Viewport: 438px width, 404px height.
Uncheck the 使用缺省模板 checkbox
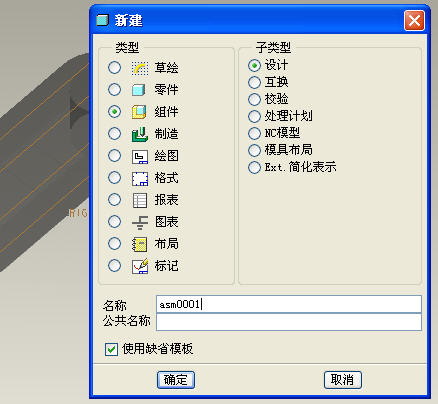pos(111,349)
